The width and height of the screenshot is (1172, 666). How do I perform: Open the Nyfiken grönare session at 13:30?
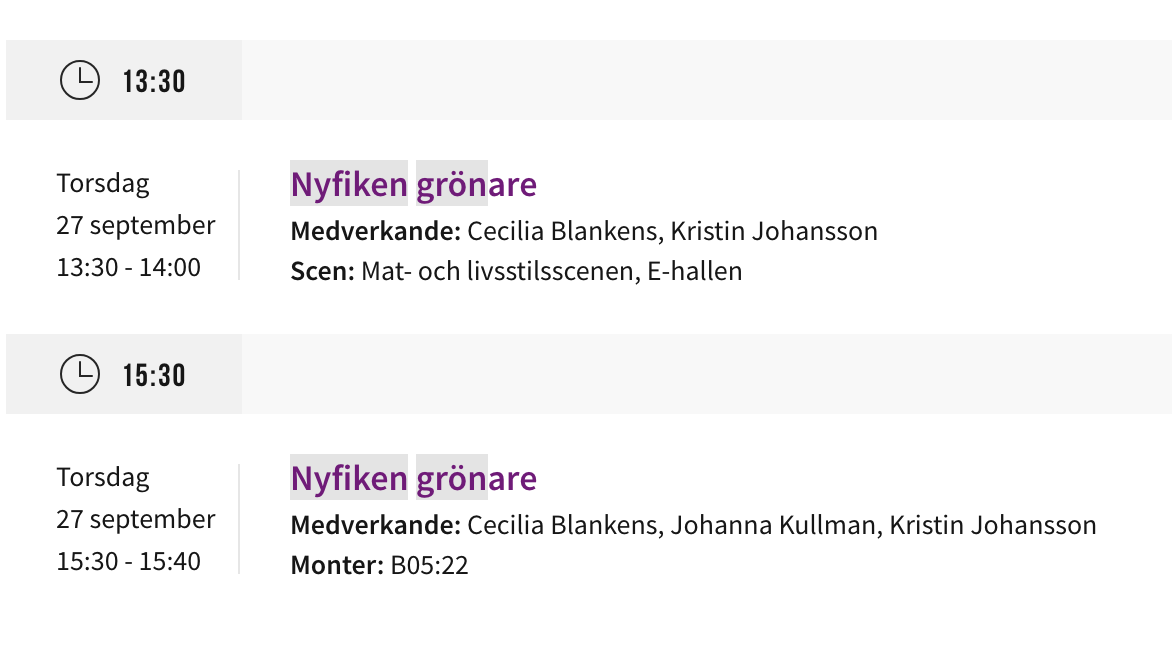413,185
